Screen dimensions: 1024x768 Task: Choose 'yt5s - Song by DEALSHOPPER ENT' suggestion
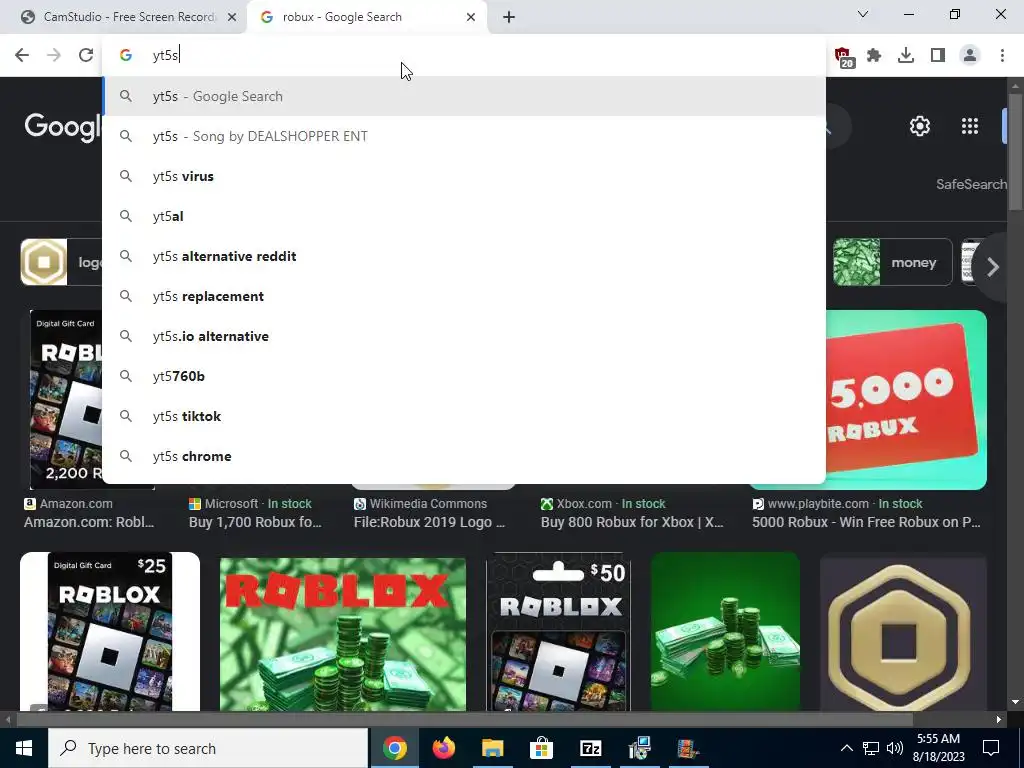click(464, 136)
